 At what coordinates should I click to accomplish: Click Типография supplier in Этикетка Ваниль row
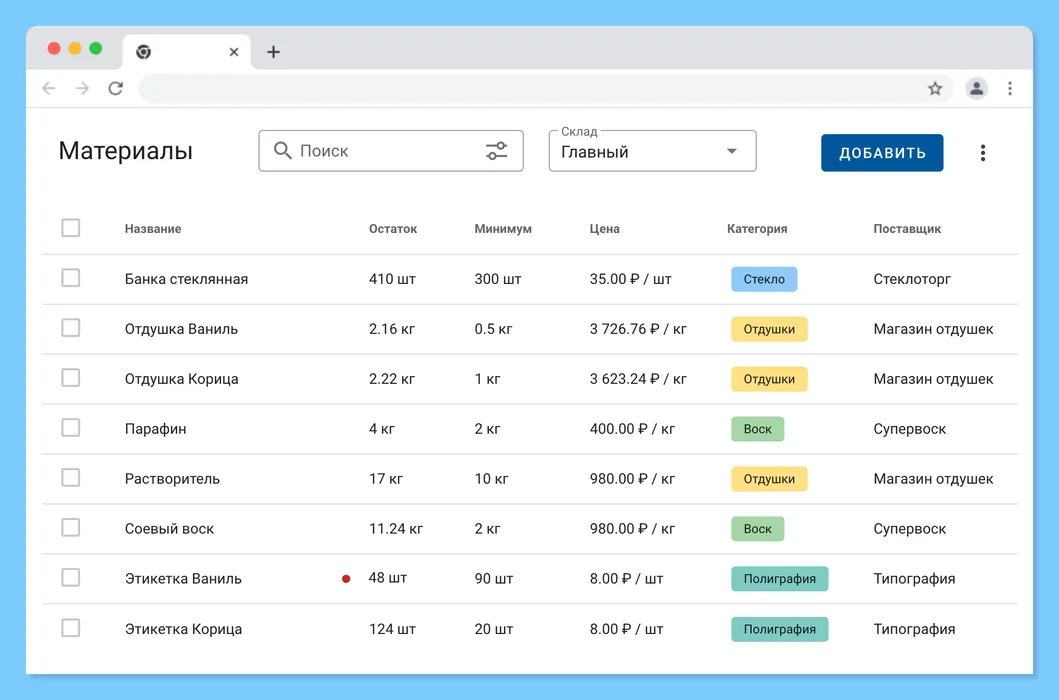(914, 579)
